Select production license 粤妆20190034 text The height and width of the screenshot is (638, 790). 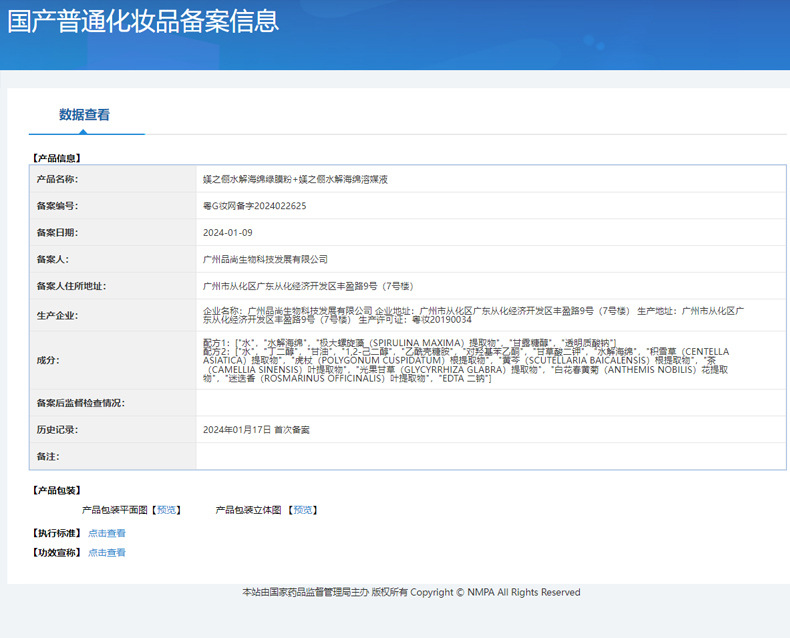[442, 320]
